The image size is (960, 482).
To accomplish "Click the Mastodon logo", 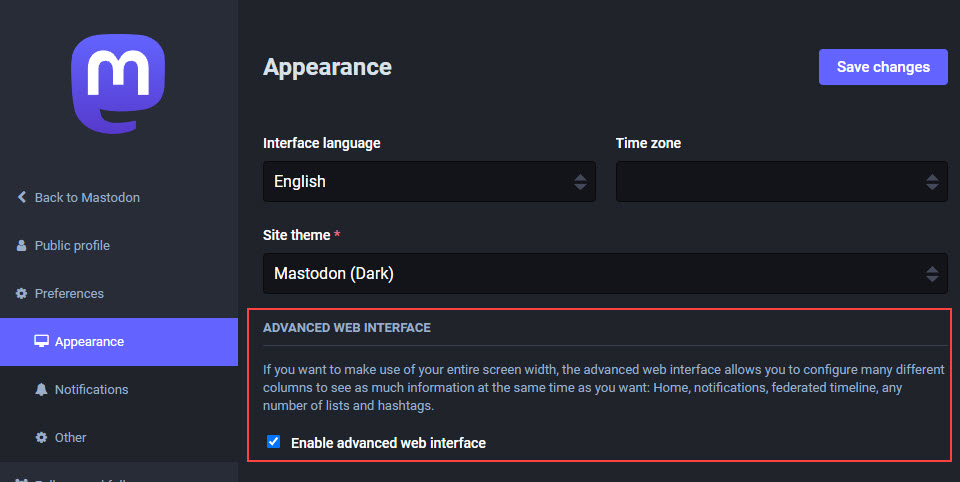I will pyautogui.click(x=118, y=84).
